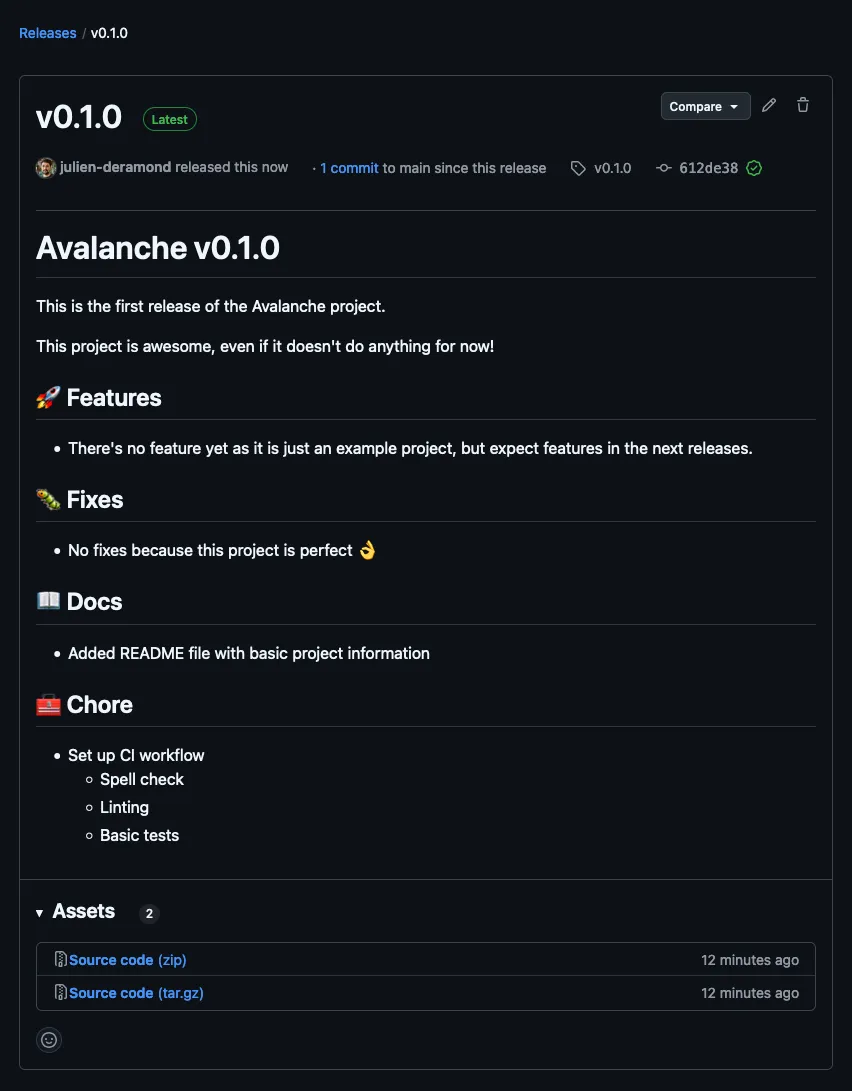Click the tar.gz file icon in Assets

[60, 993]
